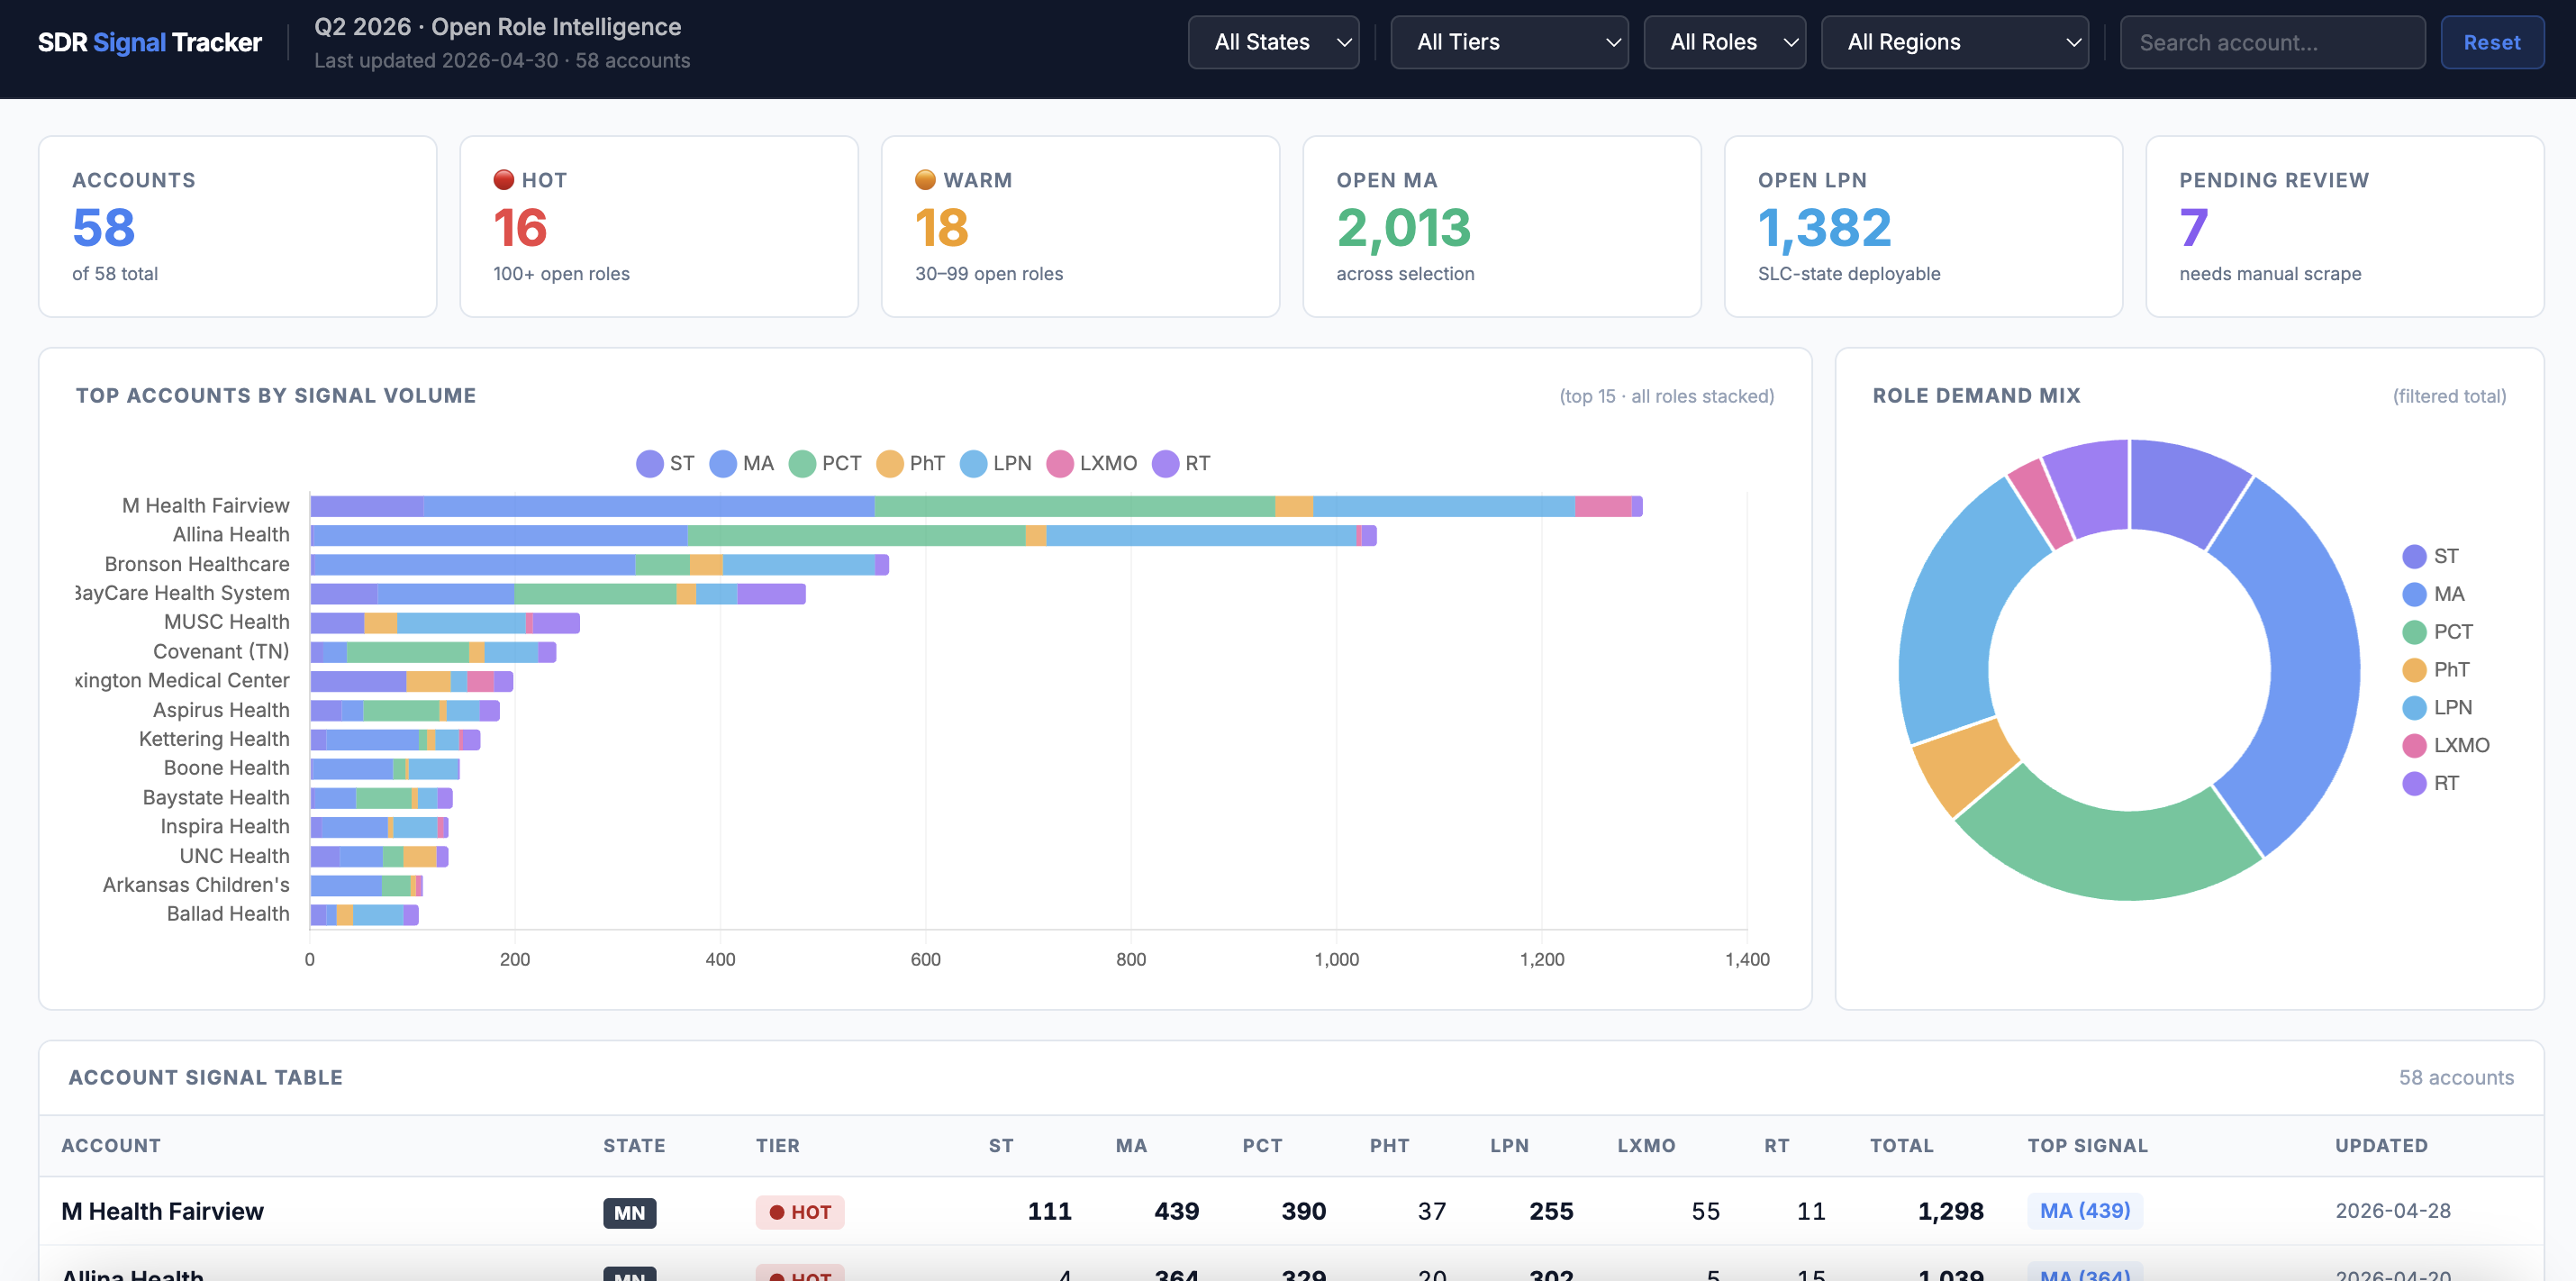This screenshot has height=1281, width=2576.
Task: Click the M Health Fairview bar in chart
Action: tap(976, 506)
